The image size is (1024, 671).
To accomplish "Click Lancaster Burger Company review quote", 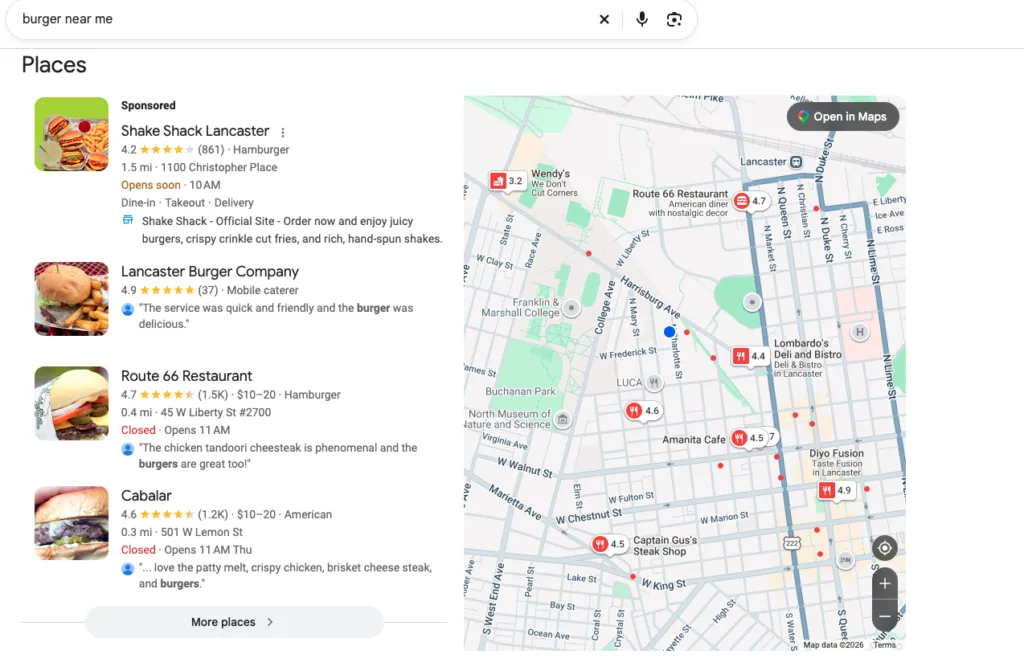I will [276, 316].
